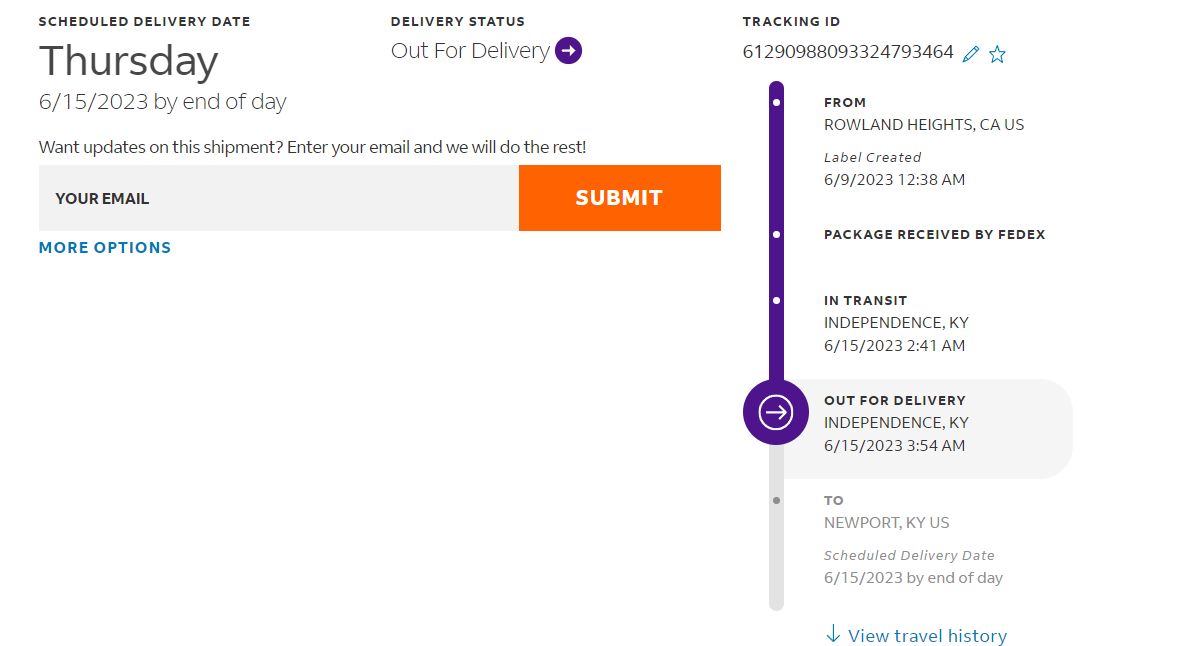Open the More Options link
Screen dimensions: 1195x646
[x=105, y=248]
